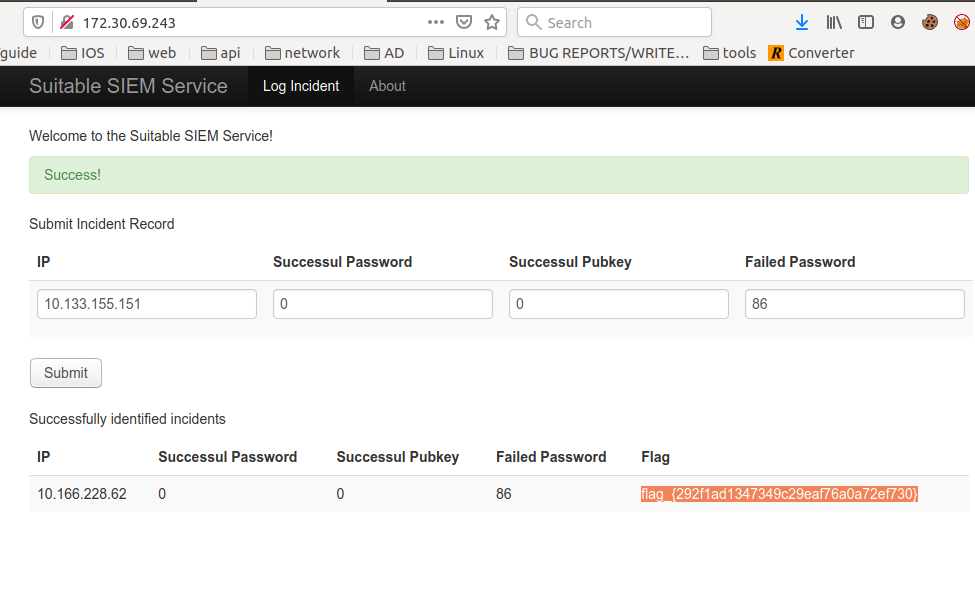Open the Converter bookmark

811,53
